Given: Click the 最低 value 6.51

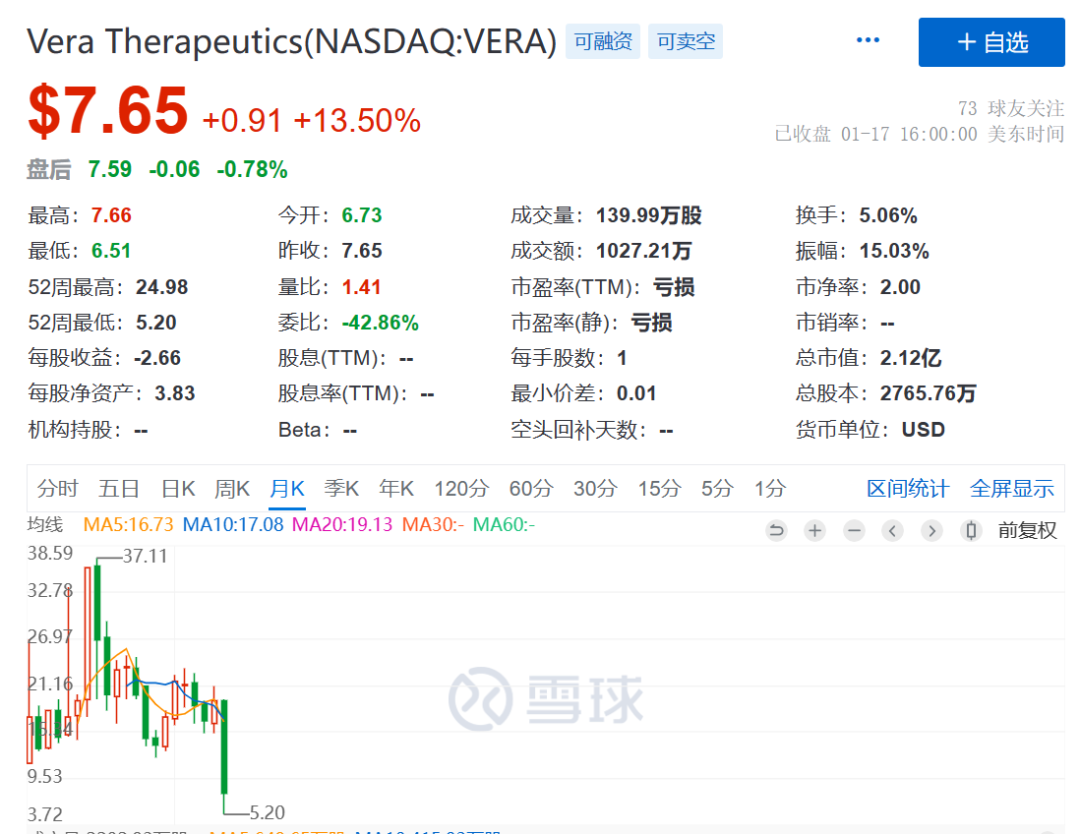Looking at the screenshot, I should point(111,251).
